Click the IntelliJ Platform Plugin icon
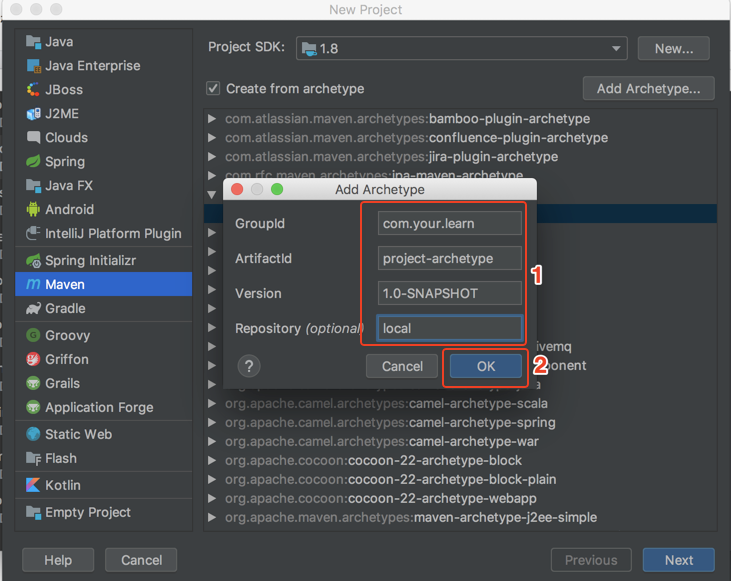Screen dimensions: 731x581 coord(33,233)
